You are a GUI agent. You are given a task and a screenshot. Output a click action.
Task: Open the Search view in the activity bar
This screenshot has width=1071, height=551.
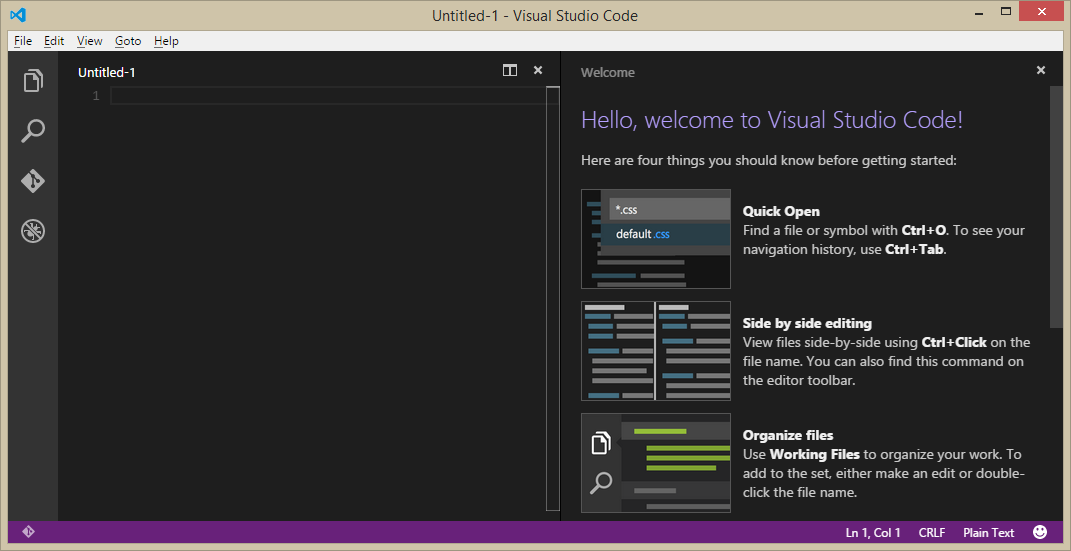coord(33,130)
